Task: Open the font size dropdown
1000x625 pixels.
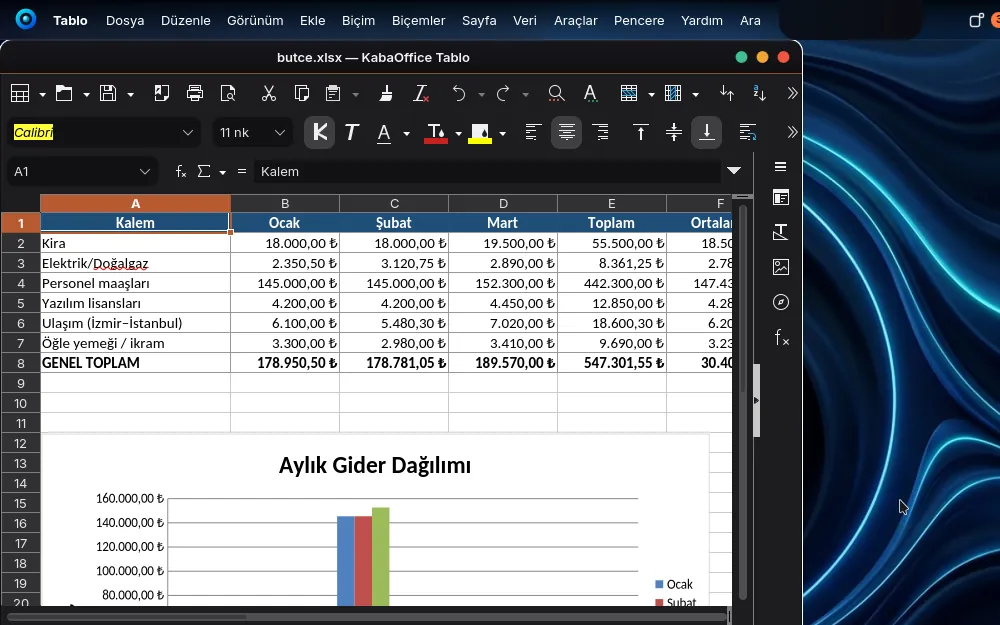Action: [x=279, y=133]
